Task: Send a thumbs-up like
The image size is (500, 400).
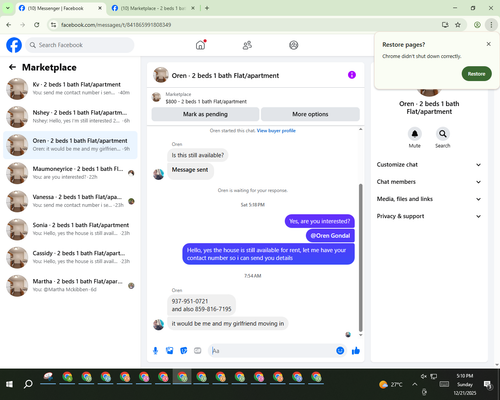Action: (x=356, y=350)
